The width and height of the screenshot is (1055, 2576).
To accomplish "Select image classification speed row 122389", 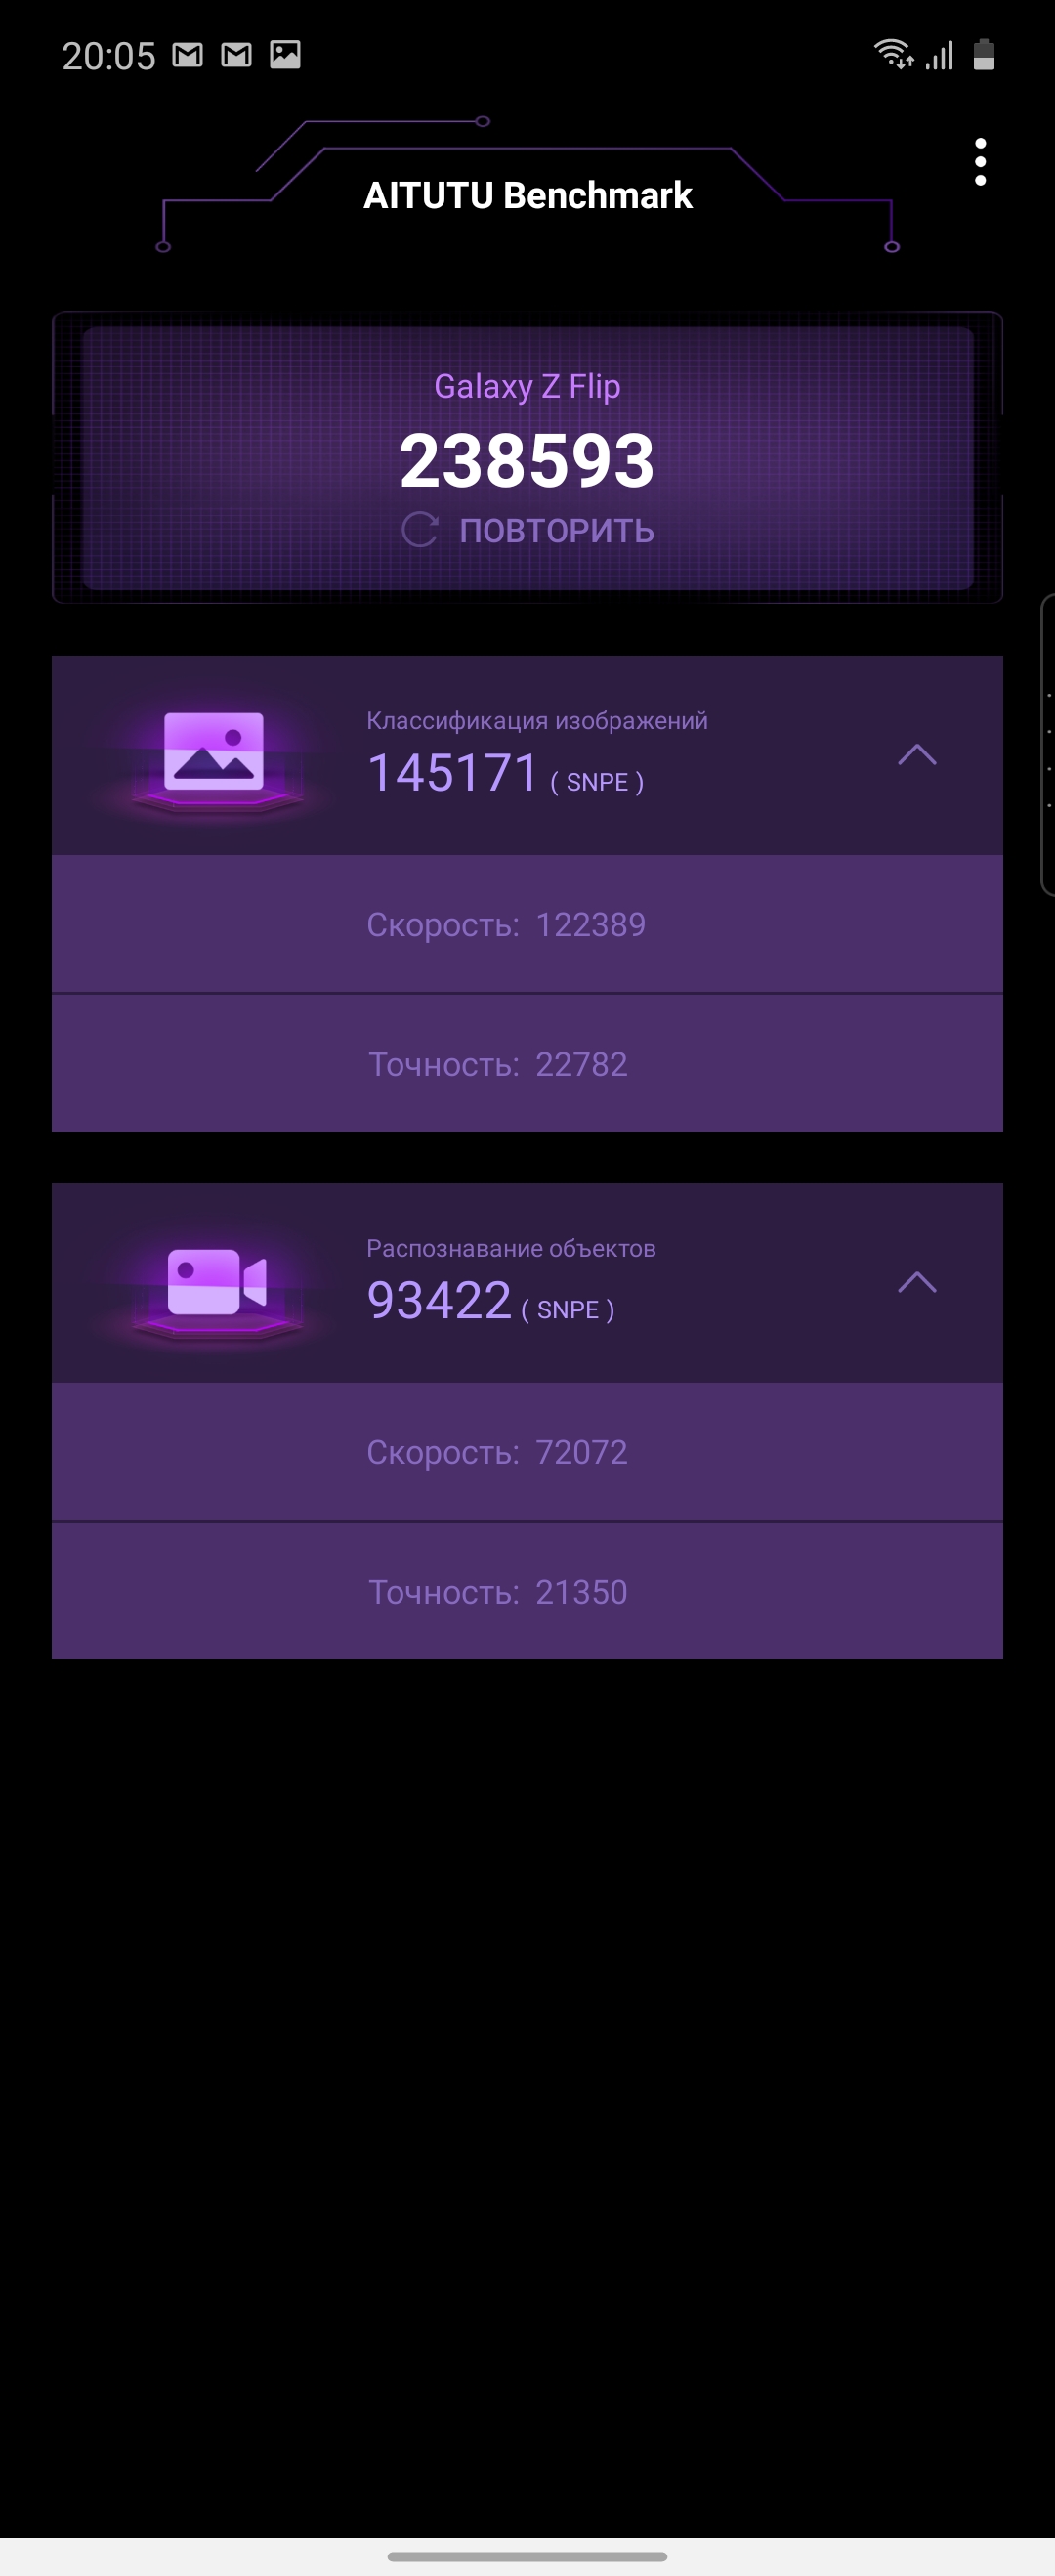I will click(x=527, y=924).
